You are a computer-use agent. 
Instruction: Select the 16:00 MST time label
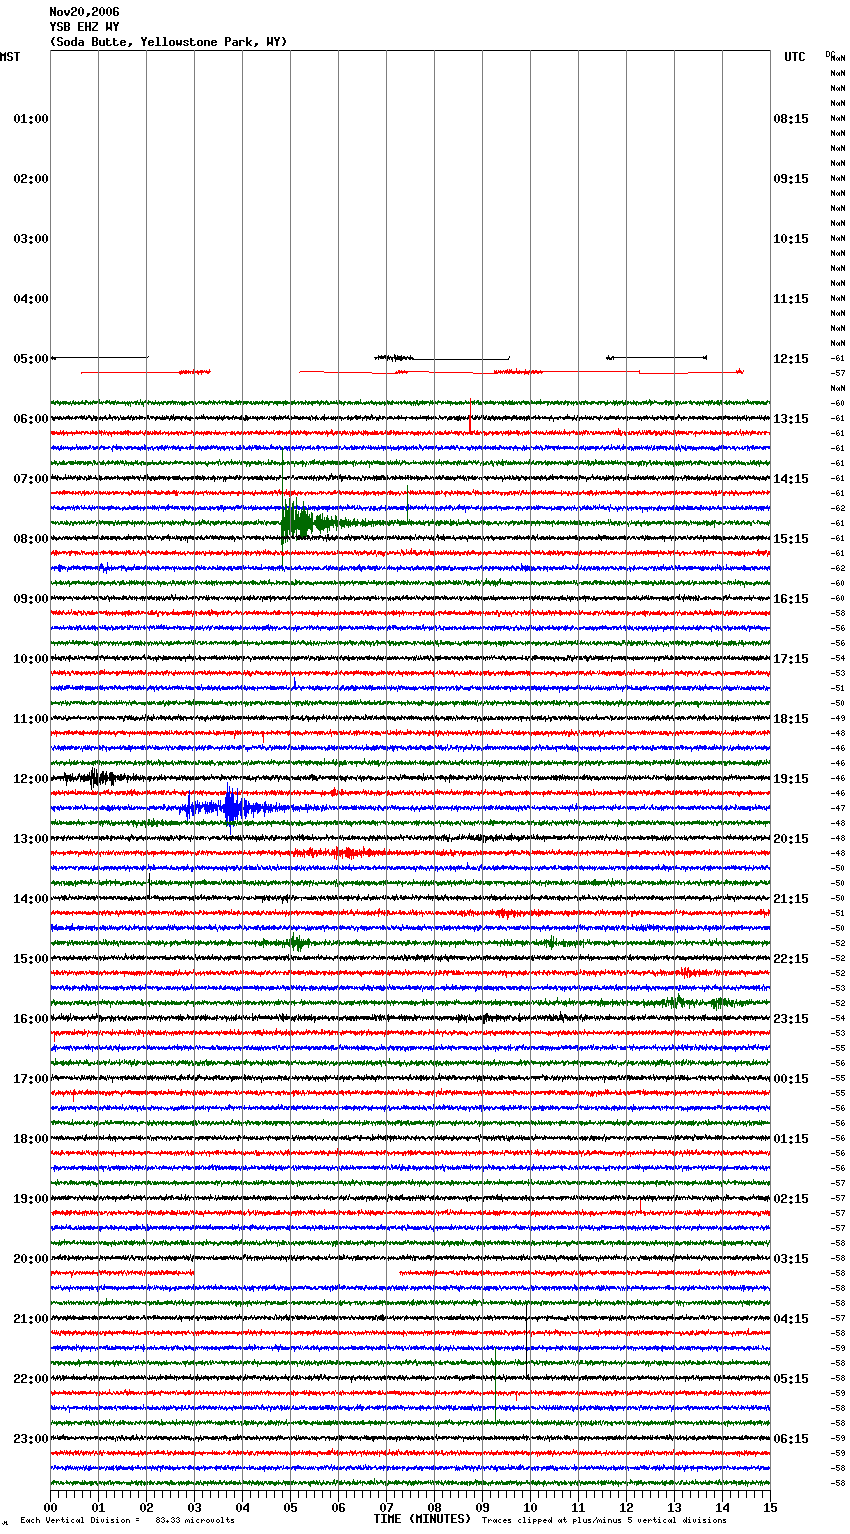(x=31, y=1019)
